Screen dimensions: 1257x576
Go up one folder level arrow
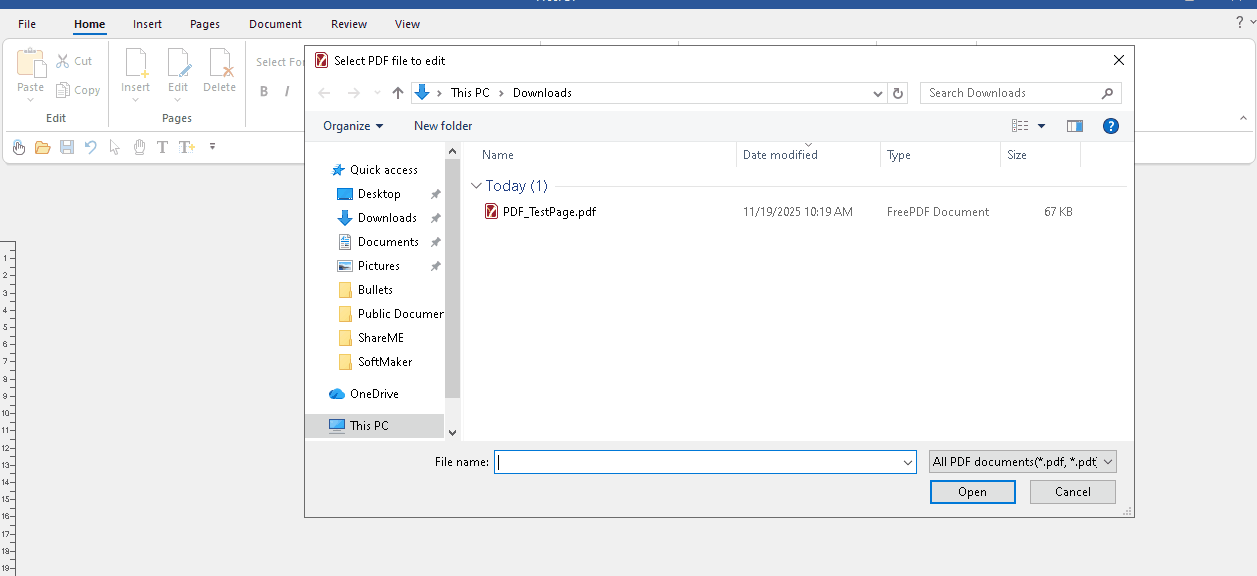[x=398, y=93]
